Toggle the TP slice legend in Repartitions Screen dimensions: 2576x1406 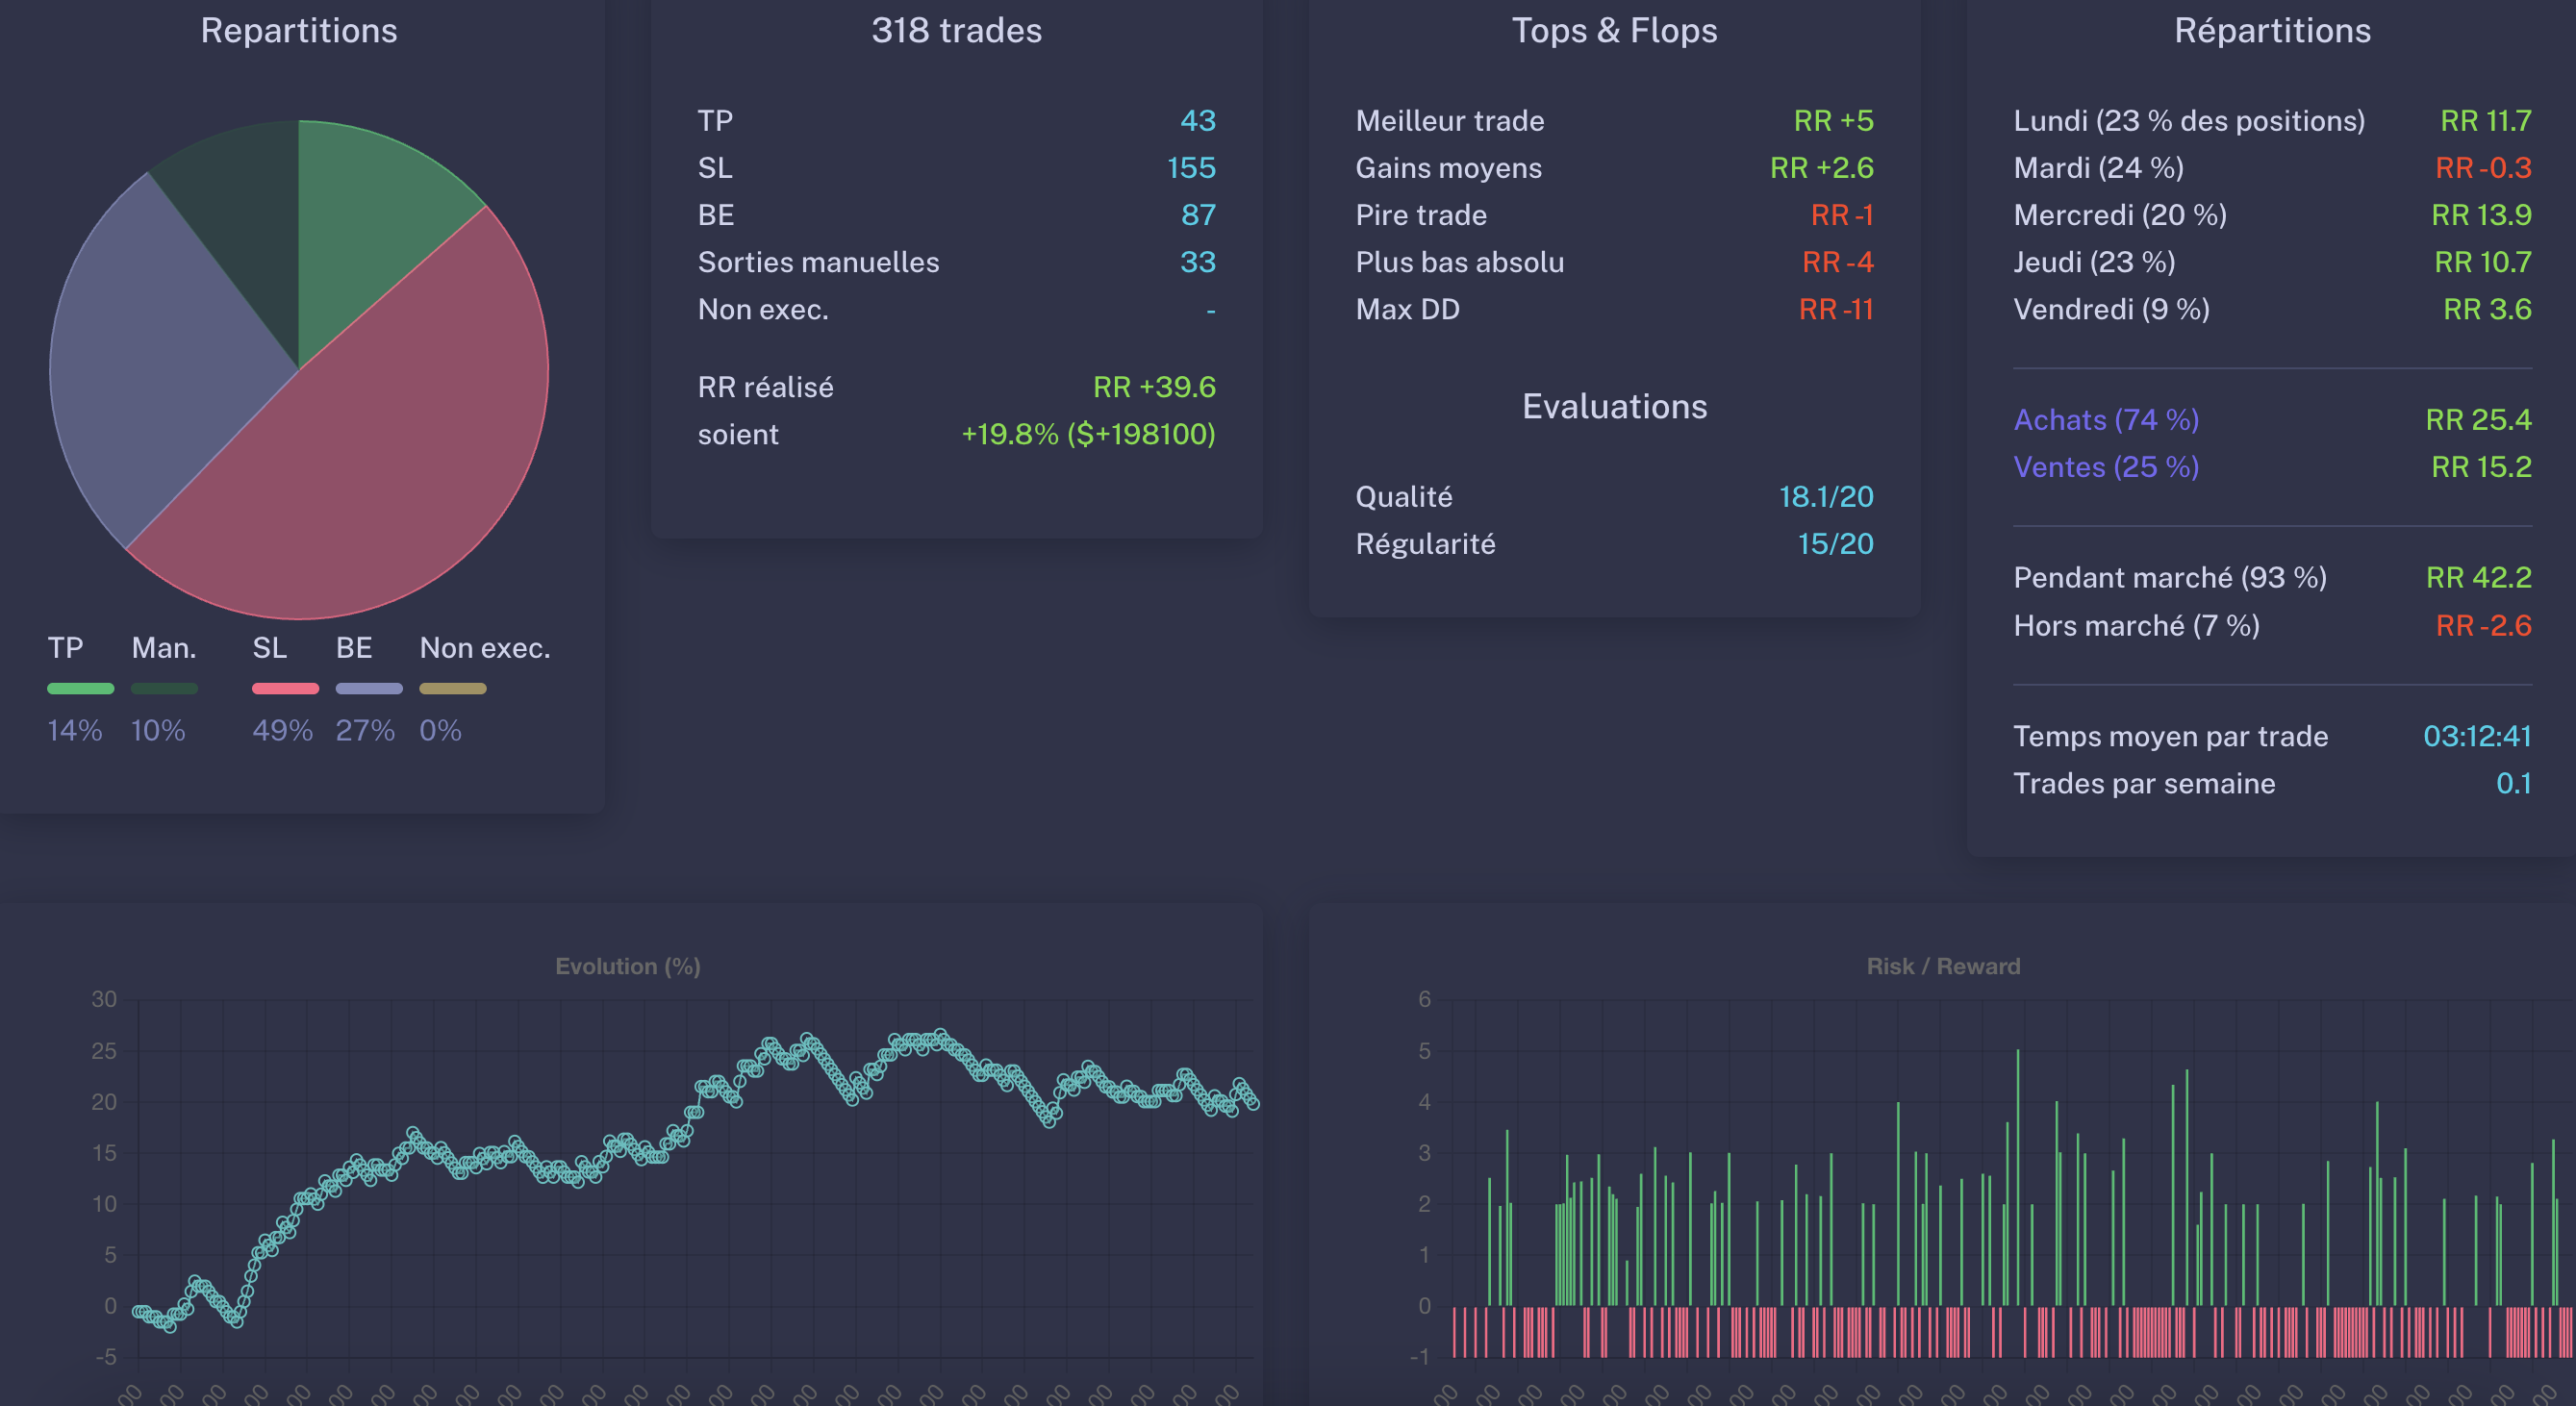click(80, 688)
